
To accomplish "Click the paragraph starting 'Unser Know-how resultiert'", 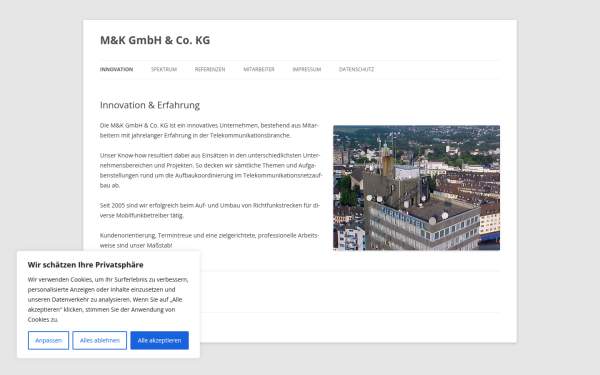I will 211,170.
